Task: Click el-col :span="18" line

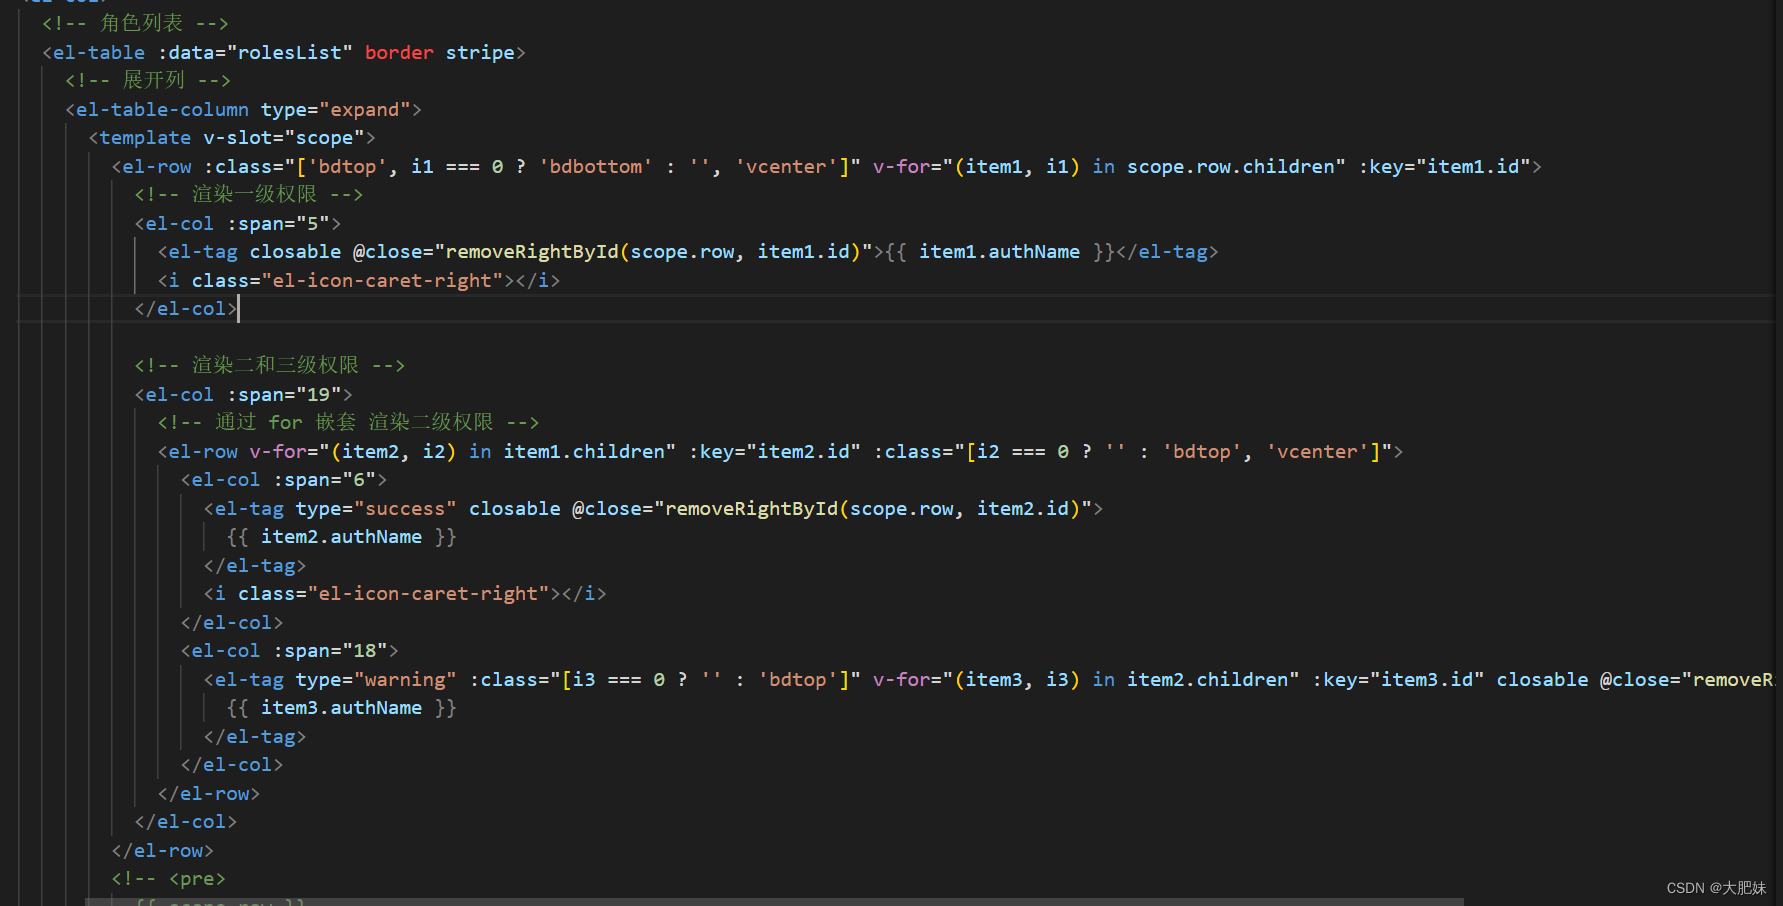Action: coord(290,650)
